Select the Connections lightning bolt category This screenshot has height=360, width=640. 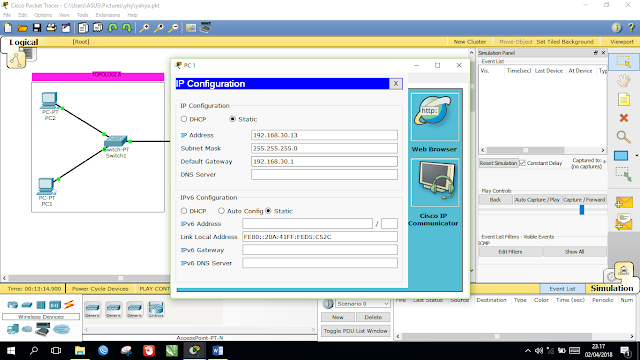coord(69,304)
